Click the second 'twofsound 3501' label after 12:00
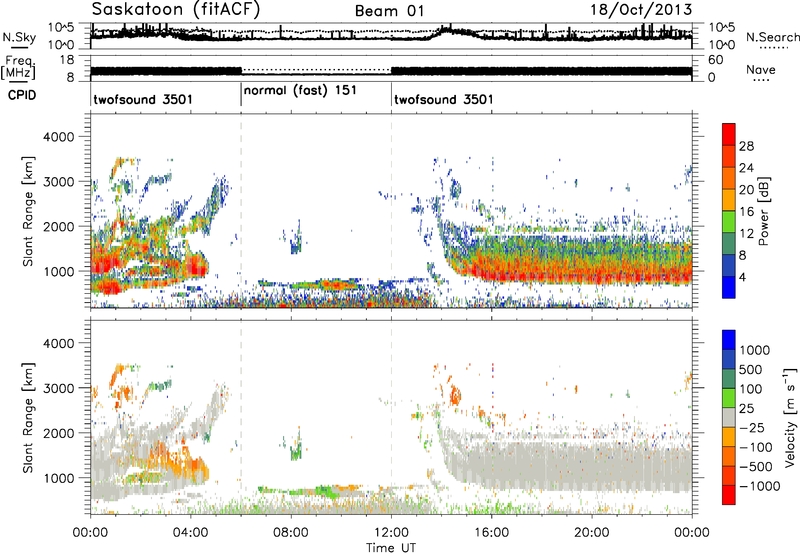 [444, 99]
